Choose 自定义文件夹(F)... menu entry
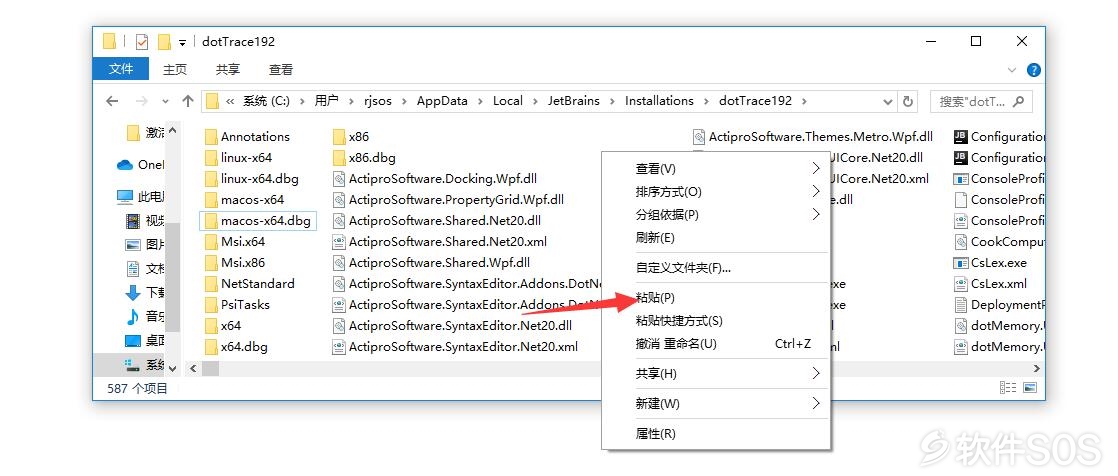 click(716, 268)
